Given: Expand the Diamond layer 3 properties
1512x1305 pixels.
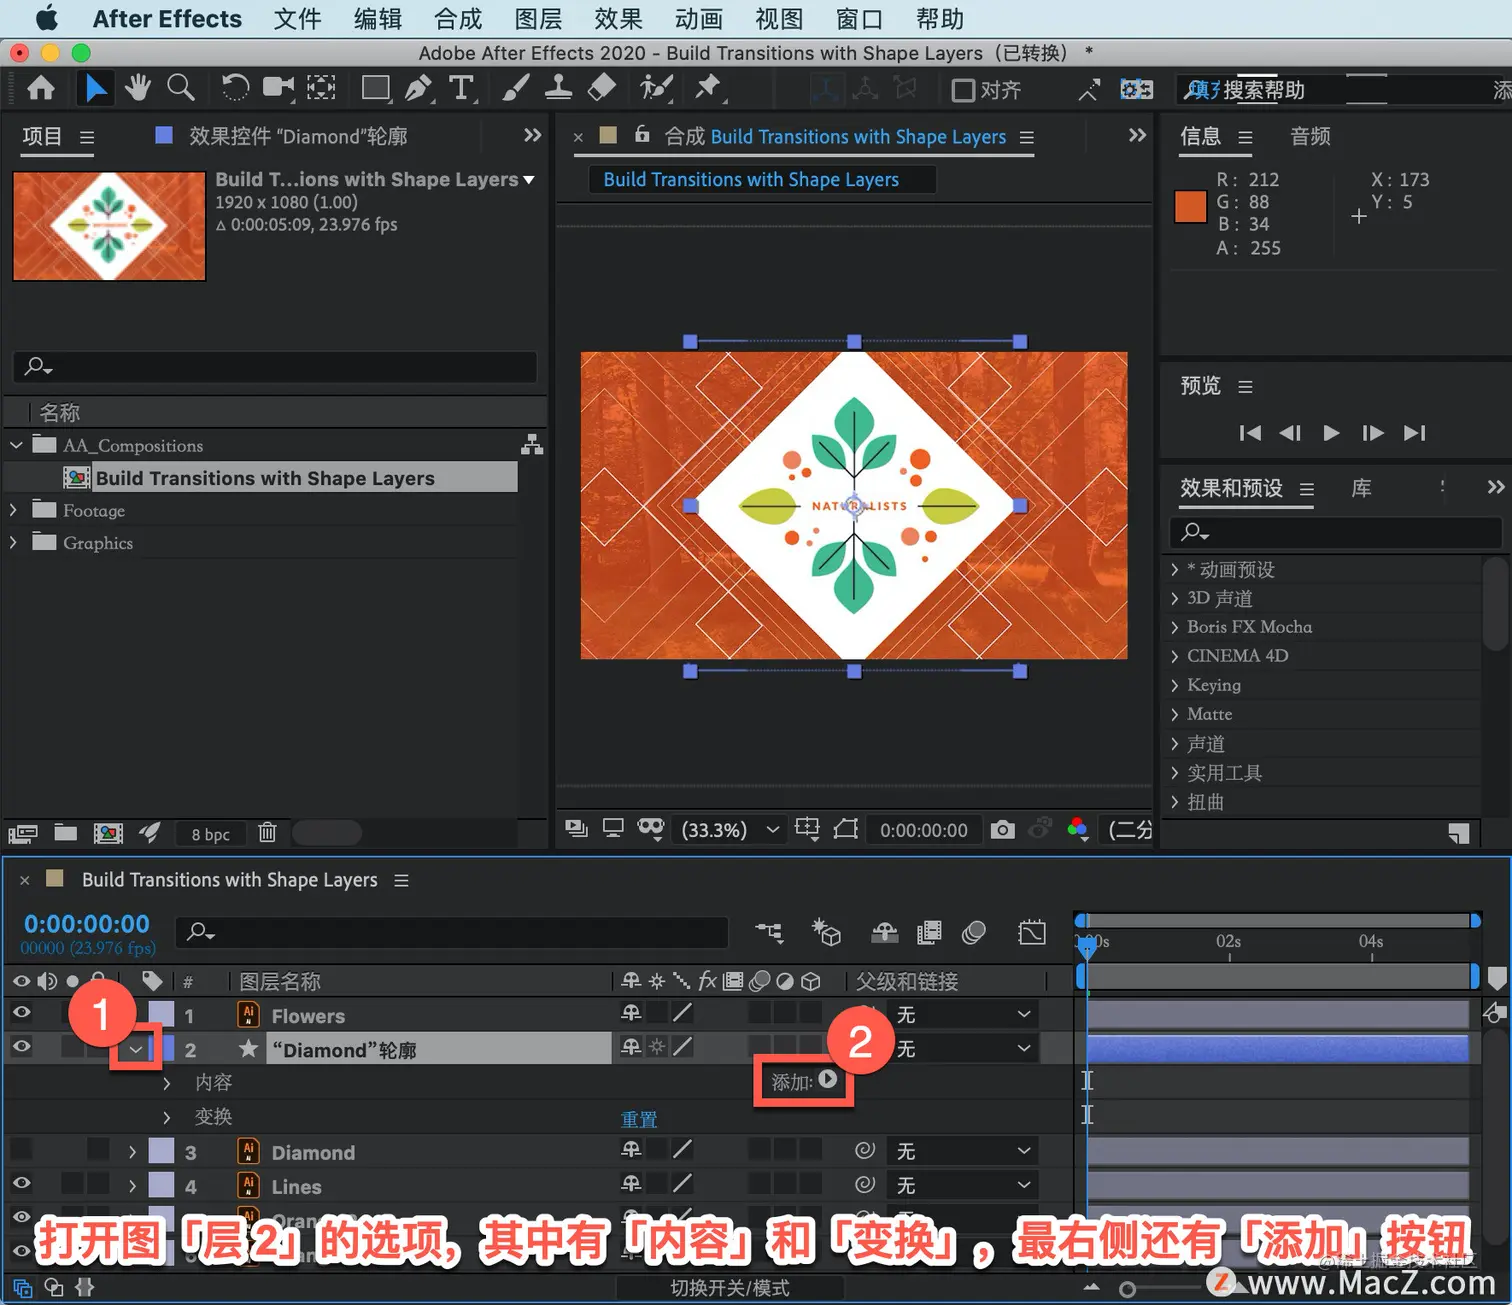Looking at the screenshot, I should [x=132, y=1152].
